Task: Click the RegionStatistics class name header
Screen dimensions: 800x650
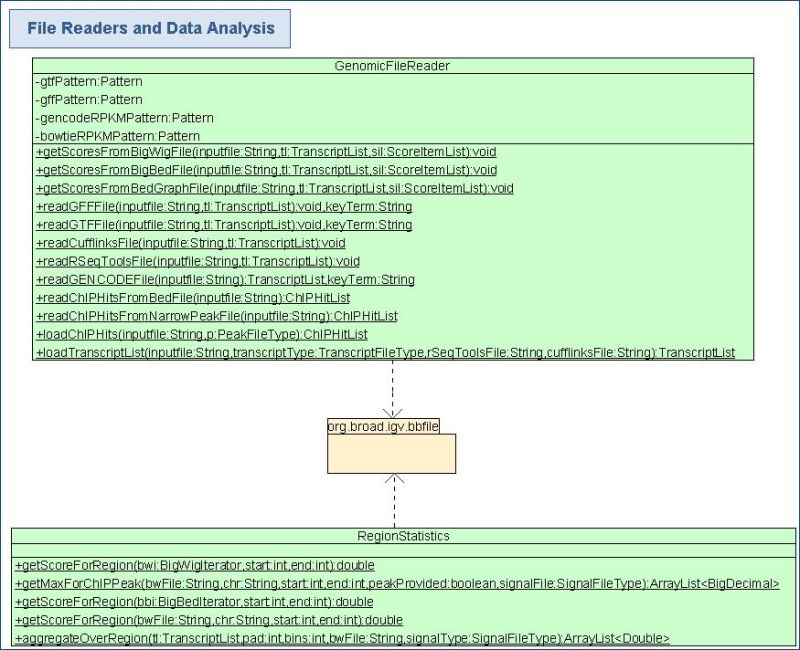Action: tap(403, 536)
